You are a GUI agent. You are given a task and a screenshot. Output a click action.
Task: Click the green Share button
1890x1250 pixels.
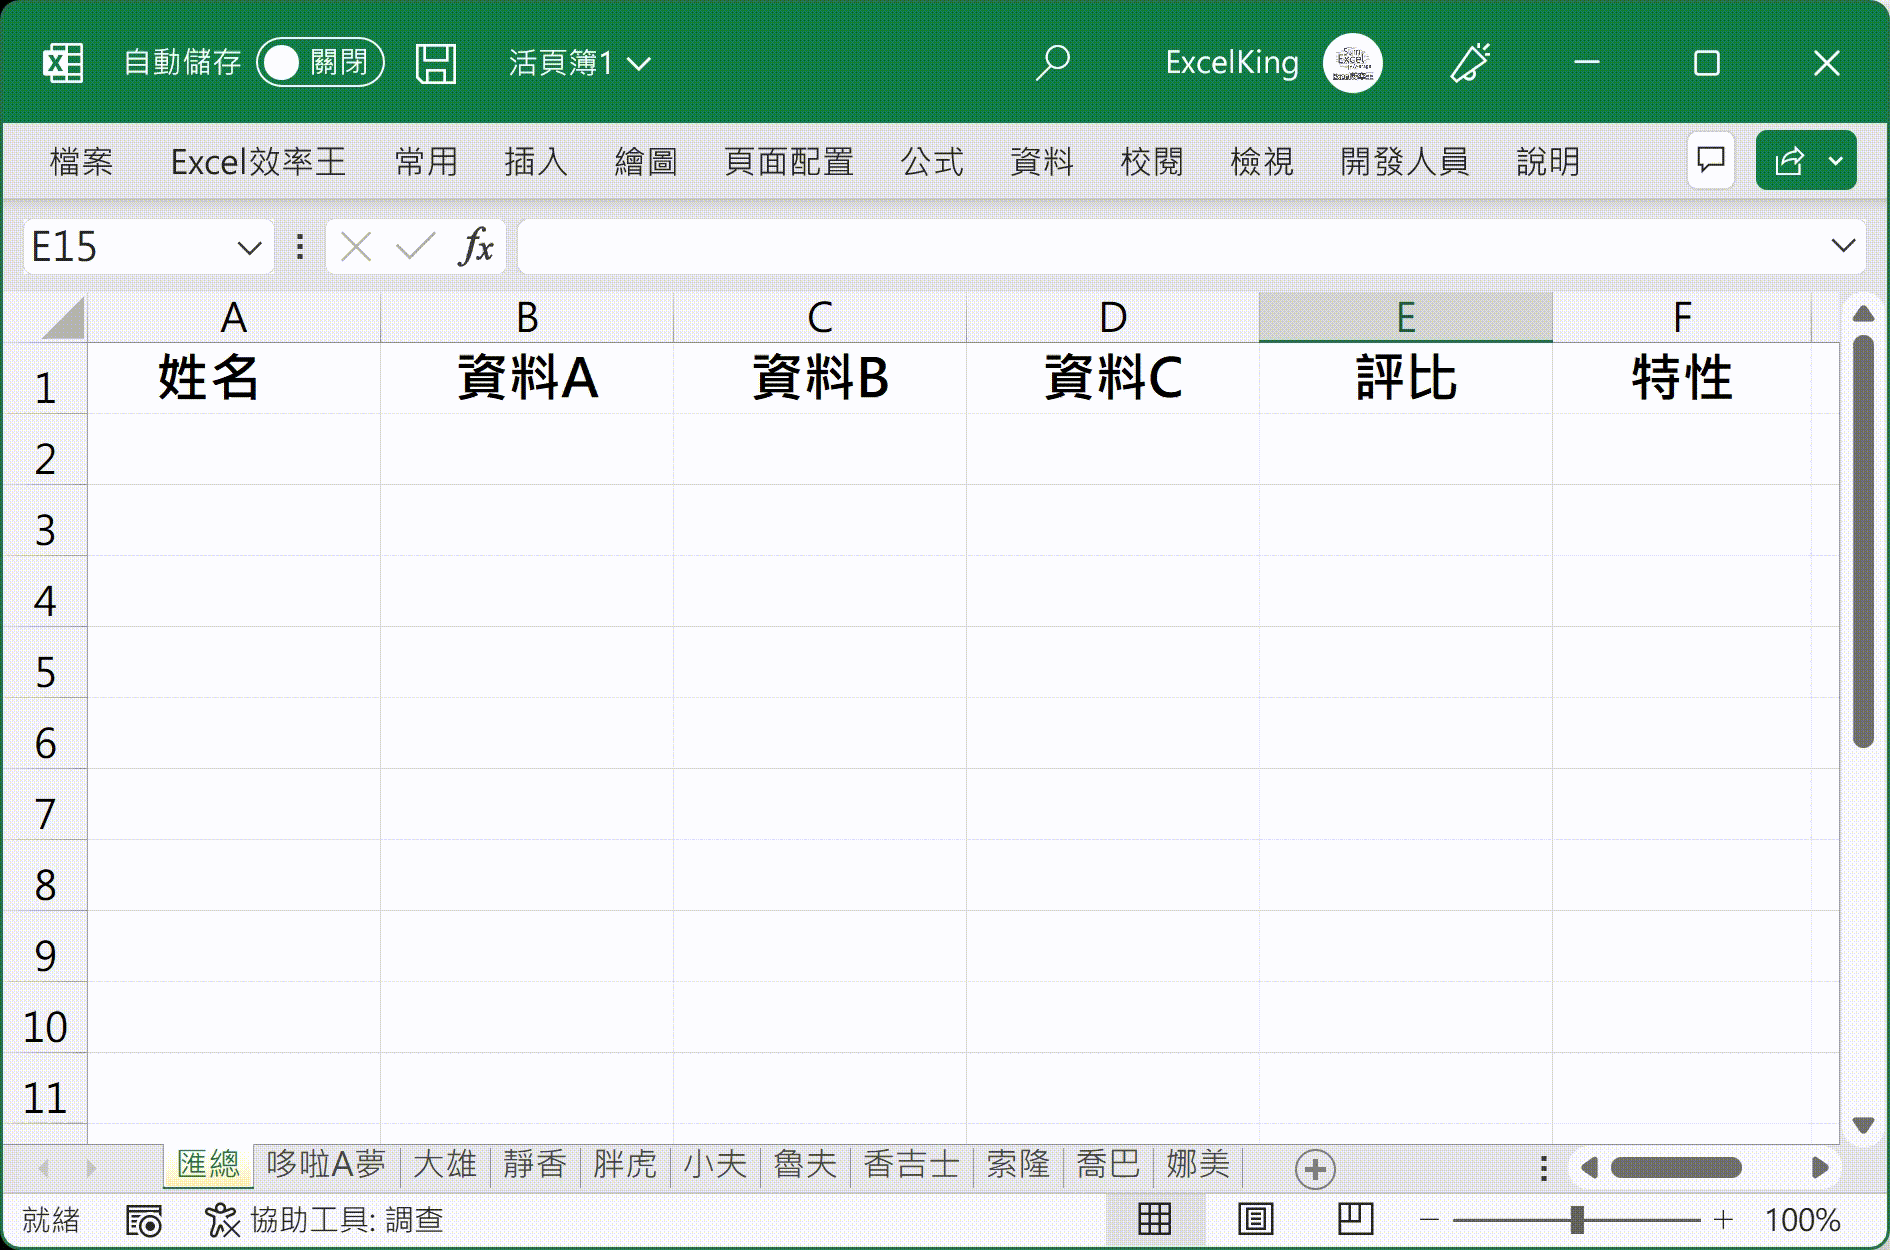1789,160
